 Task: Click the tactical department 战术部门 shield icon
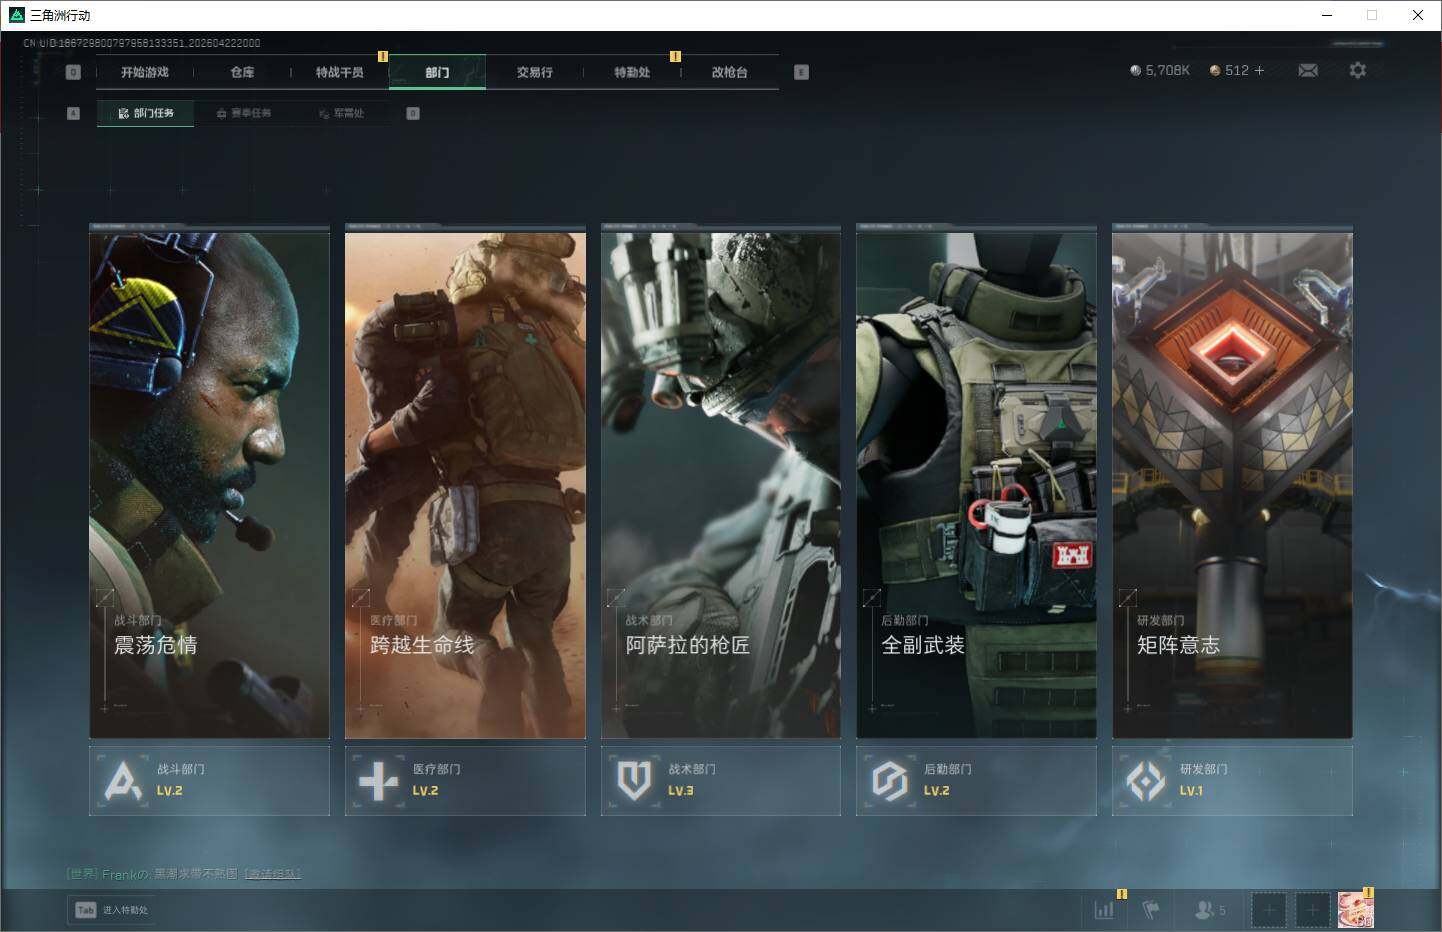click(634, 781)
